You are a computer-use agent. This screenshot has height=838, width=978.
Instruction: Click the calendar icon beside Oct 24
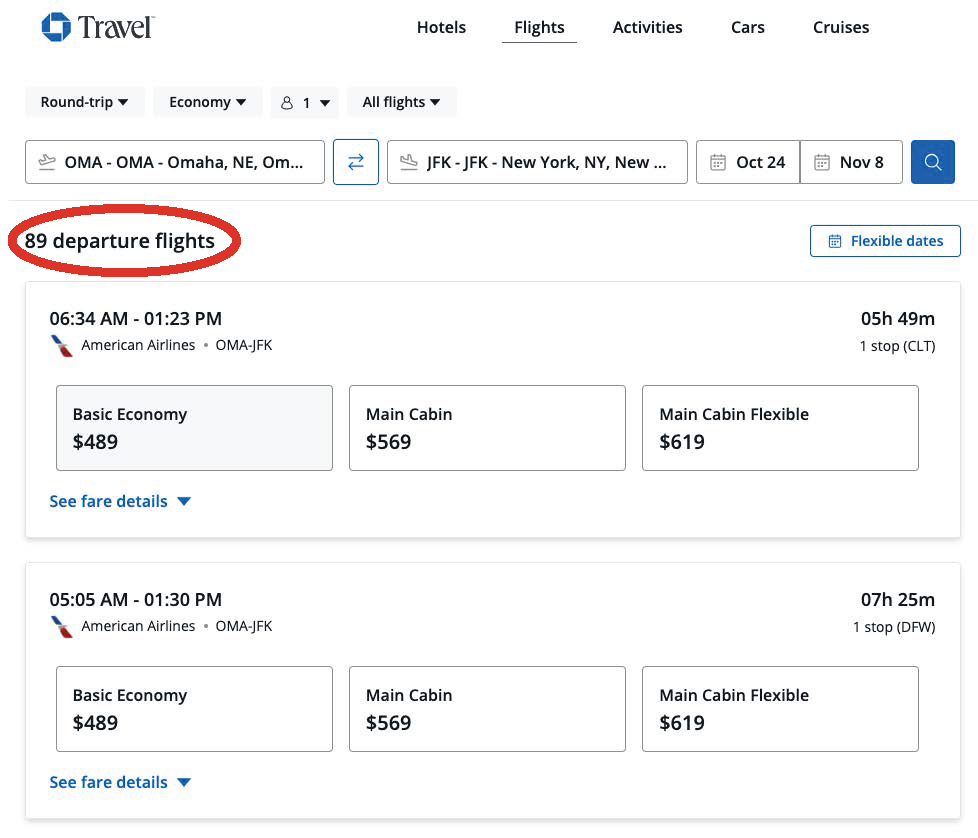718,162
